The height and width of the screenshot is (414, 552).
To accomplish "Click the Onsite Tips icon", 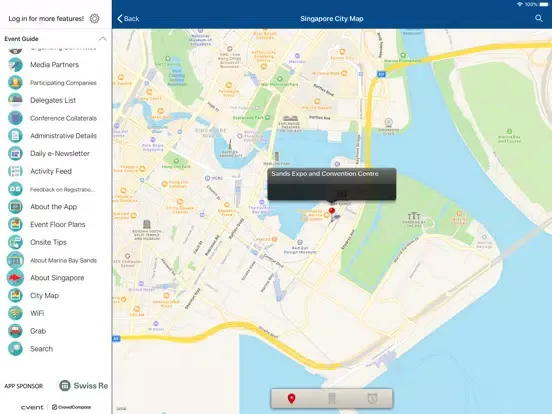I will point(15,242).
